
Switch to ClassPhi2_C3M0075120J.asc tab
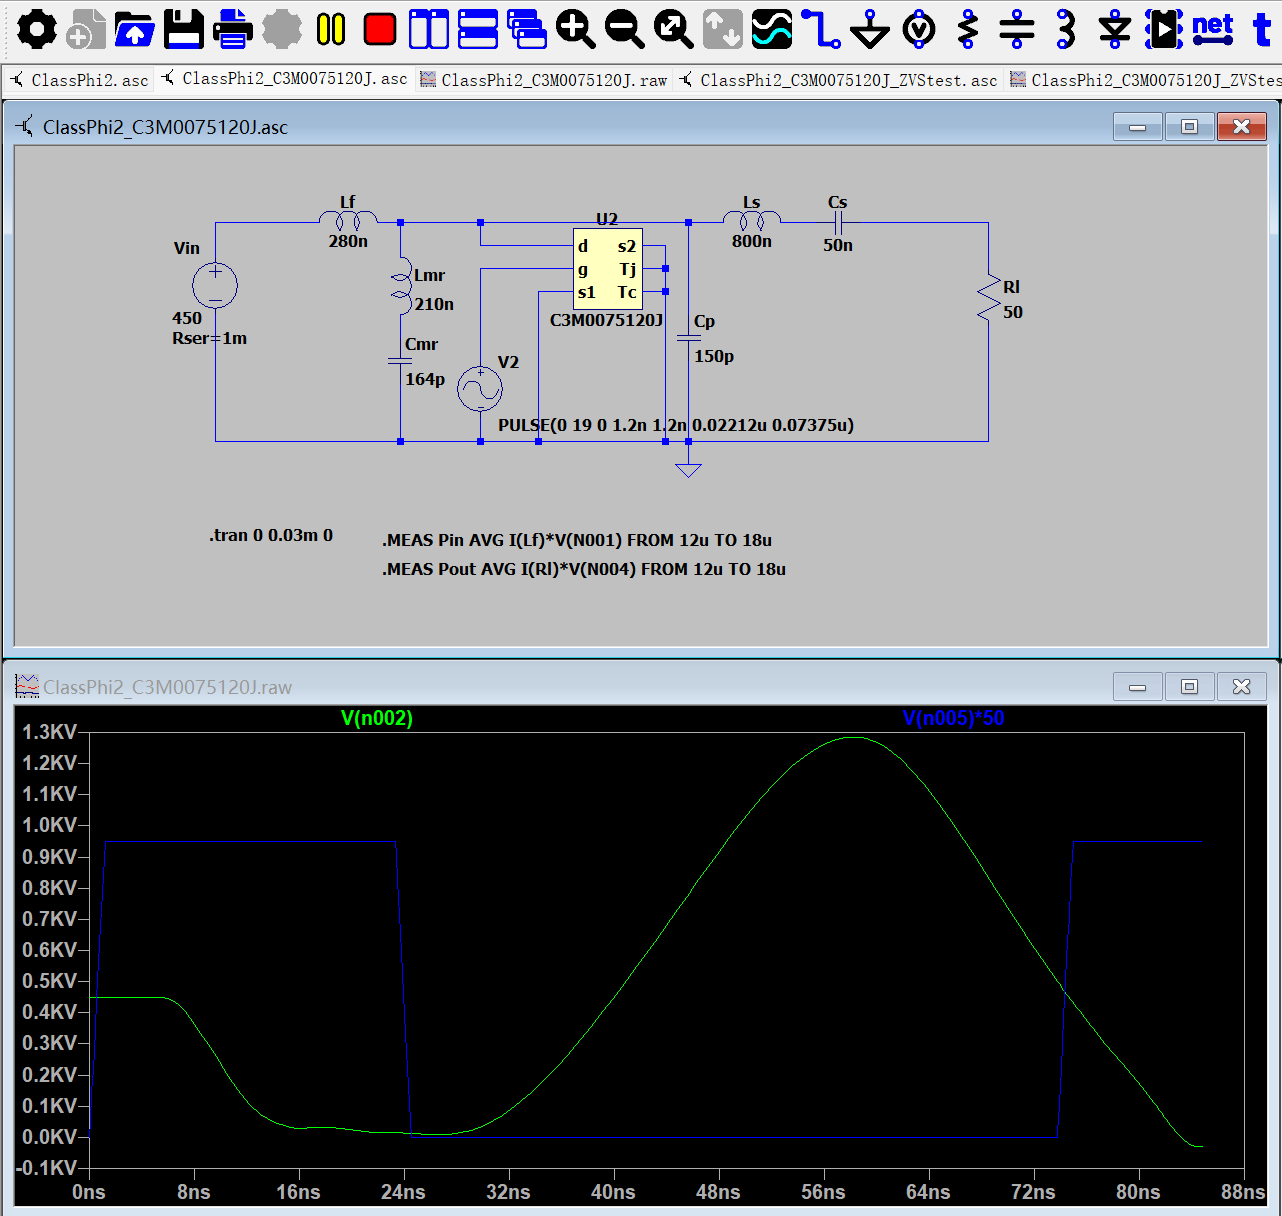click(x=285, y=79)
